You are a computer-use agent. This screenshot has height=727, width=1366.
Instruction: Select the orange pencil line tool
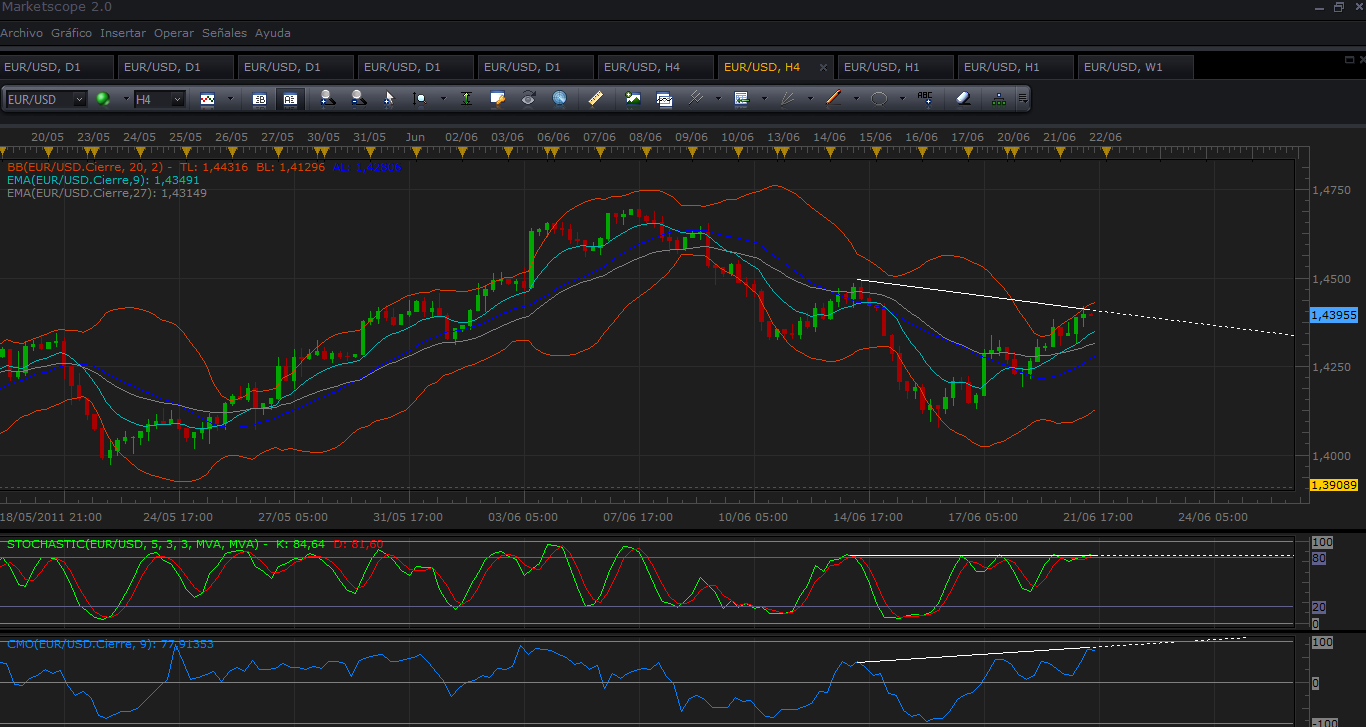click(x=833, y=99)
